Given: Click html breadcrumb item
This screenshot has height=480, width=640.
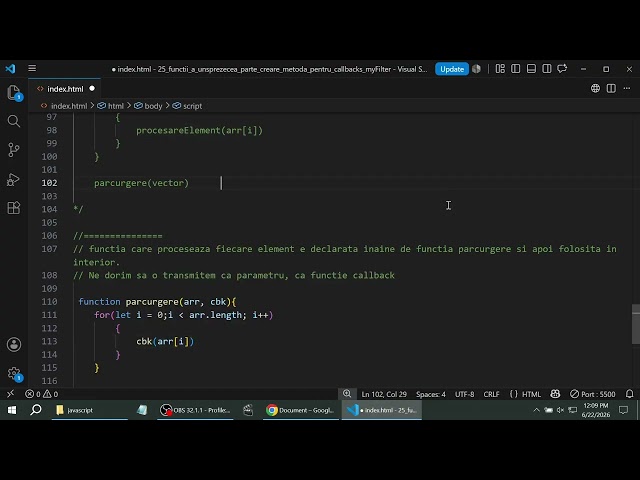Looking at the screenshot, I should [x=111, y=106].
